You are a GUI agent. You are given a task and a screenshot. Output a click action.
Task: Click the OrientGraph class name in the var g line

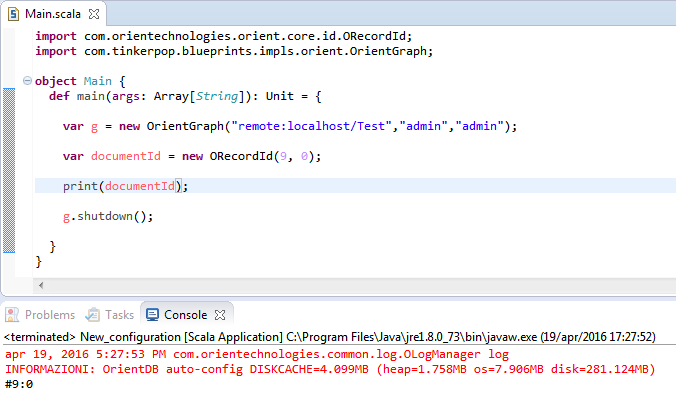(x=185, y=126)
